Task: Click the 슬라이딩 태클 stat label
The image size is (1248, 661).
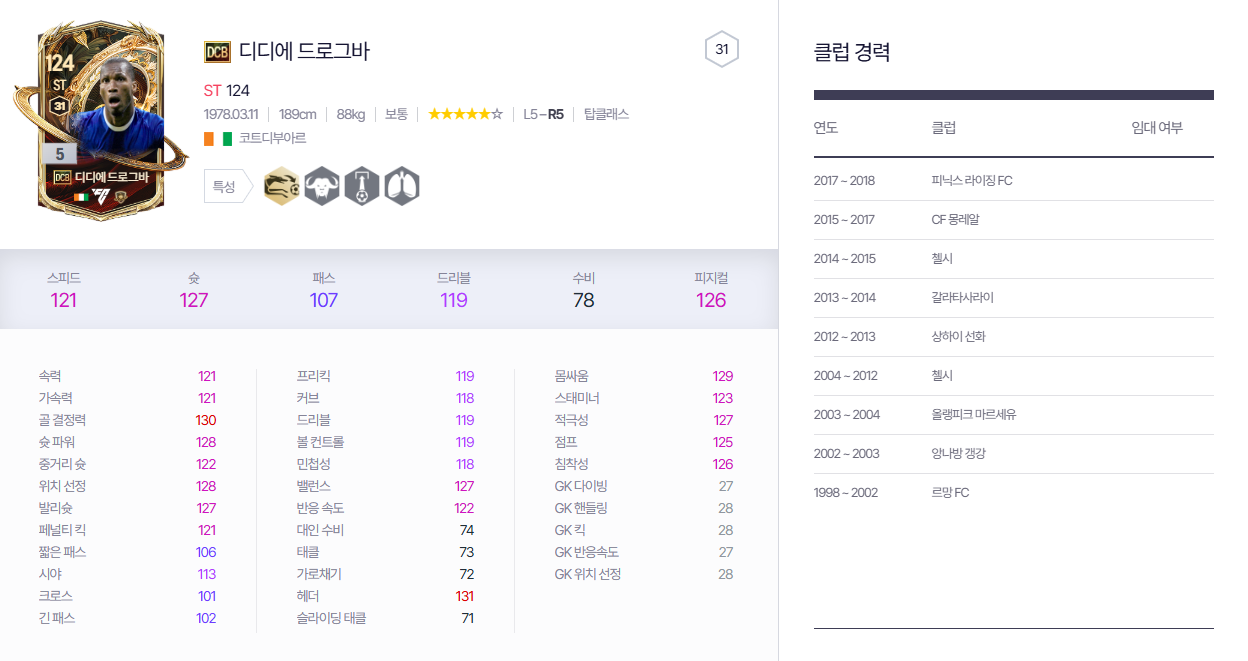Action: [x=331, y=618]
